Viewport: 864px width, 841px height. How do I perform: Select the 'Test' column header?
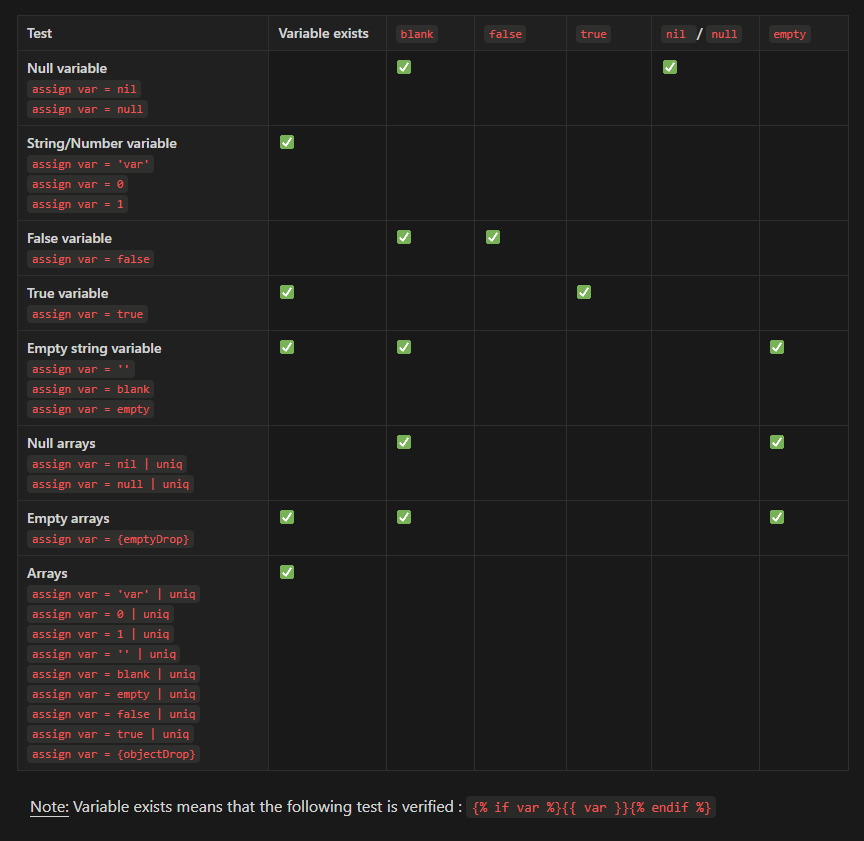(40, 34)
